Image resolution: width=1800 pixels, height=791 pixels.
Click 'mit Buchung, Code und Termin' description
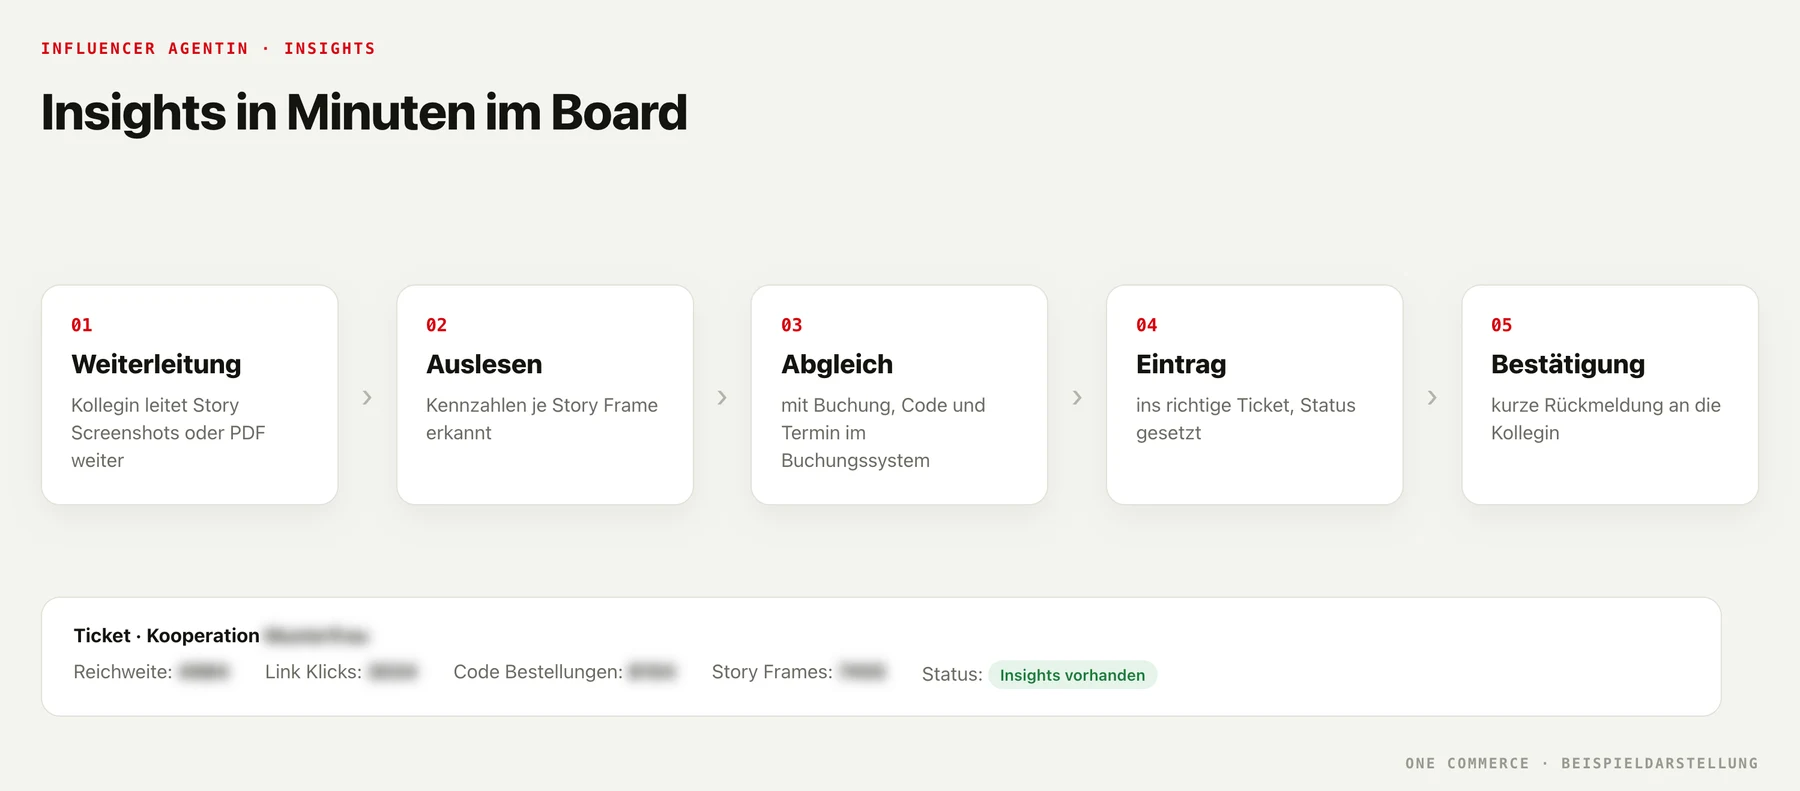click(883, 432)
